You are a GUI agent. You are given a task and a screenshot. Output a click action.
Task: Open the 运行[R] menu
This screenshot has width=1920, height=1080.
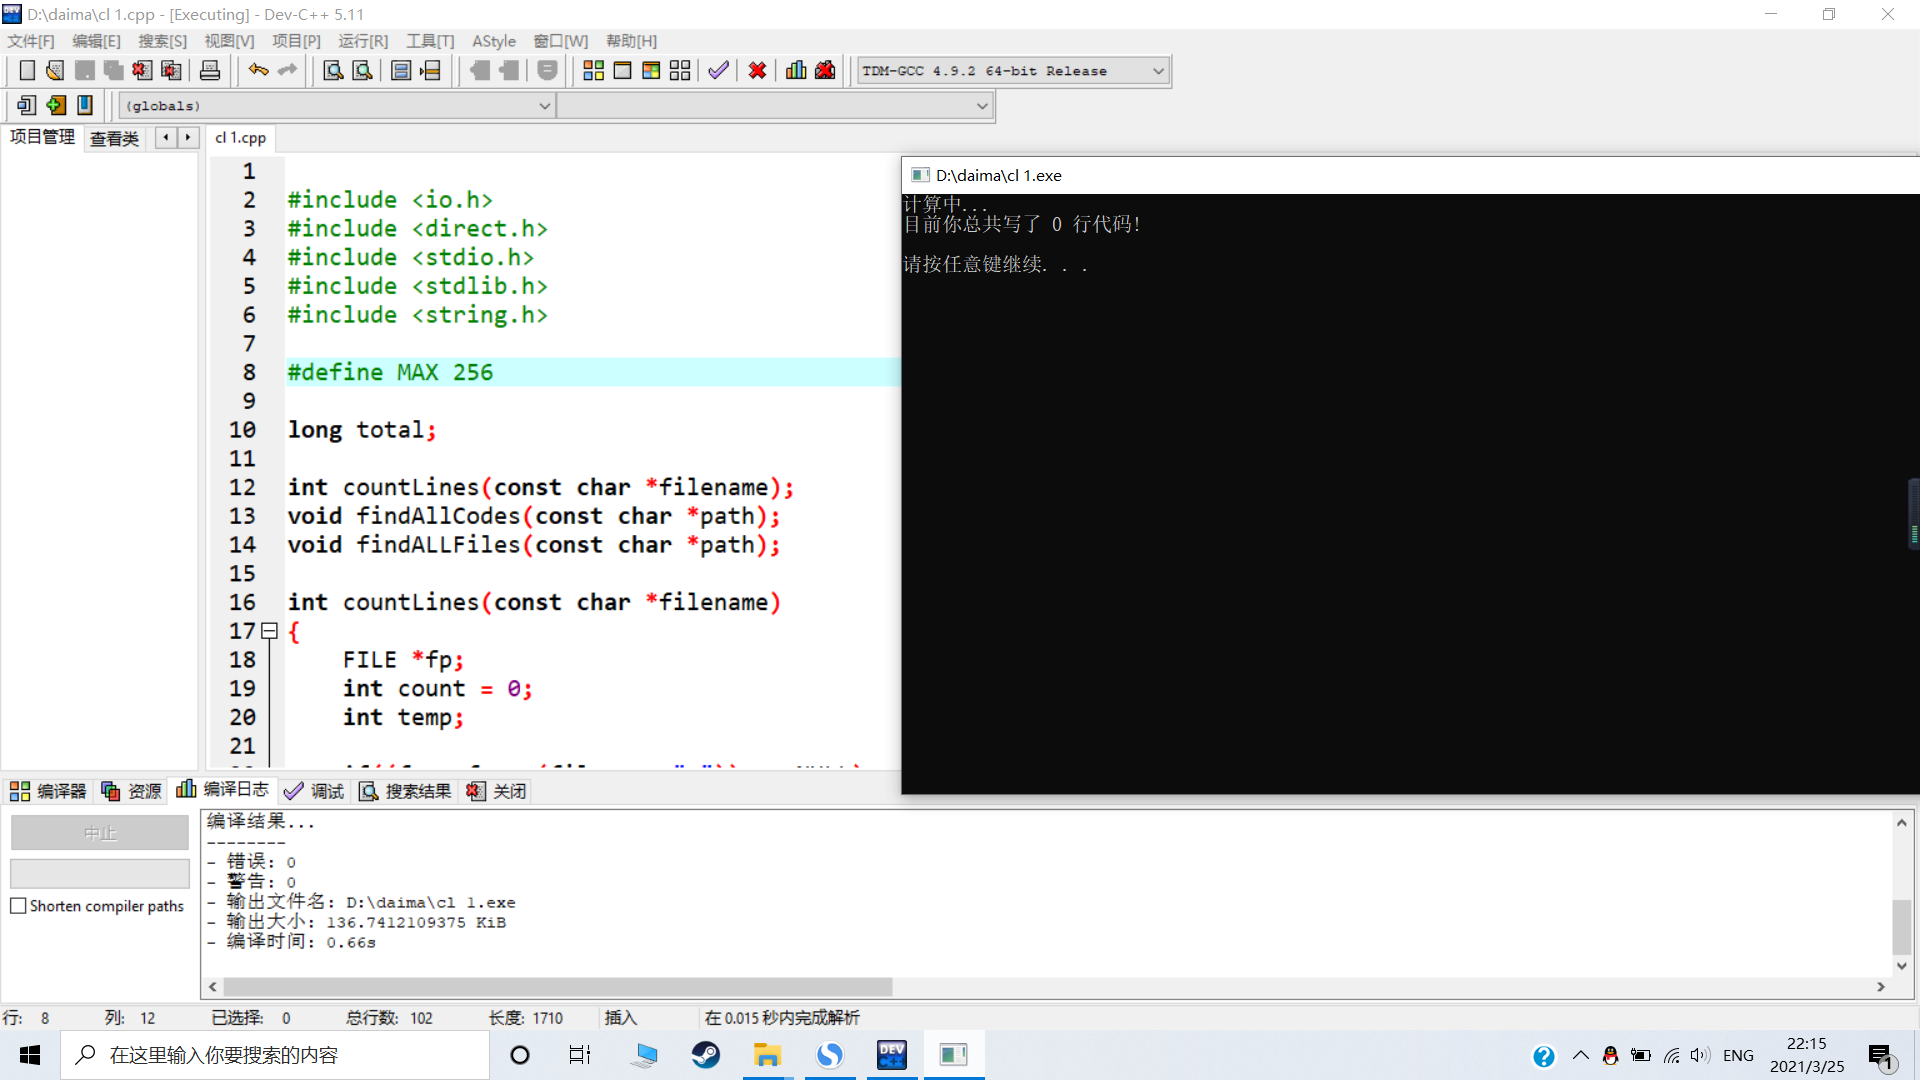363,41
